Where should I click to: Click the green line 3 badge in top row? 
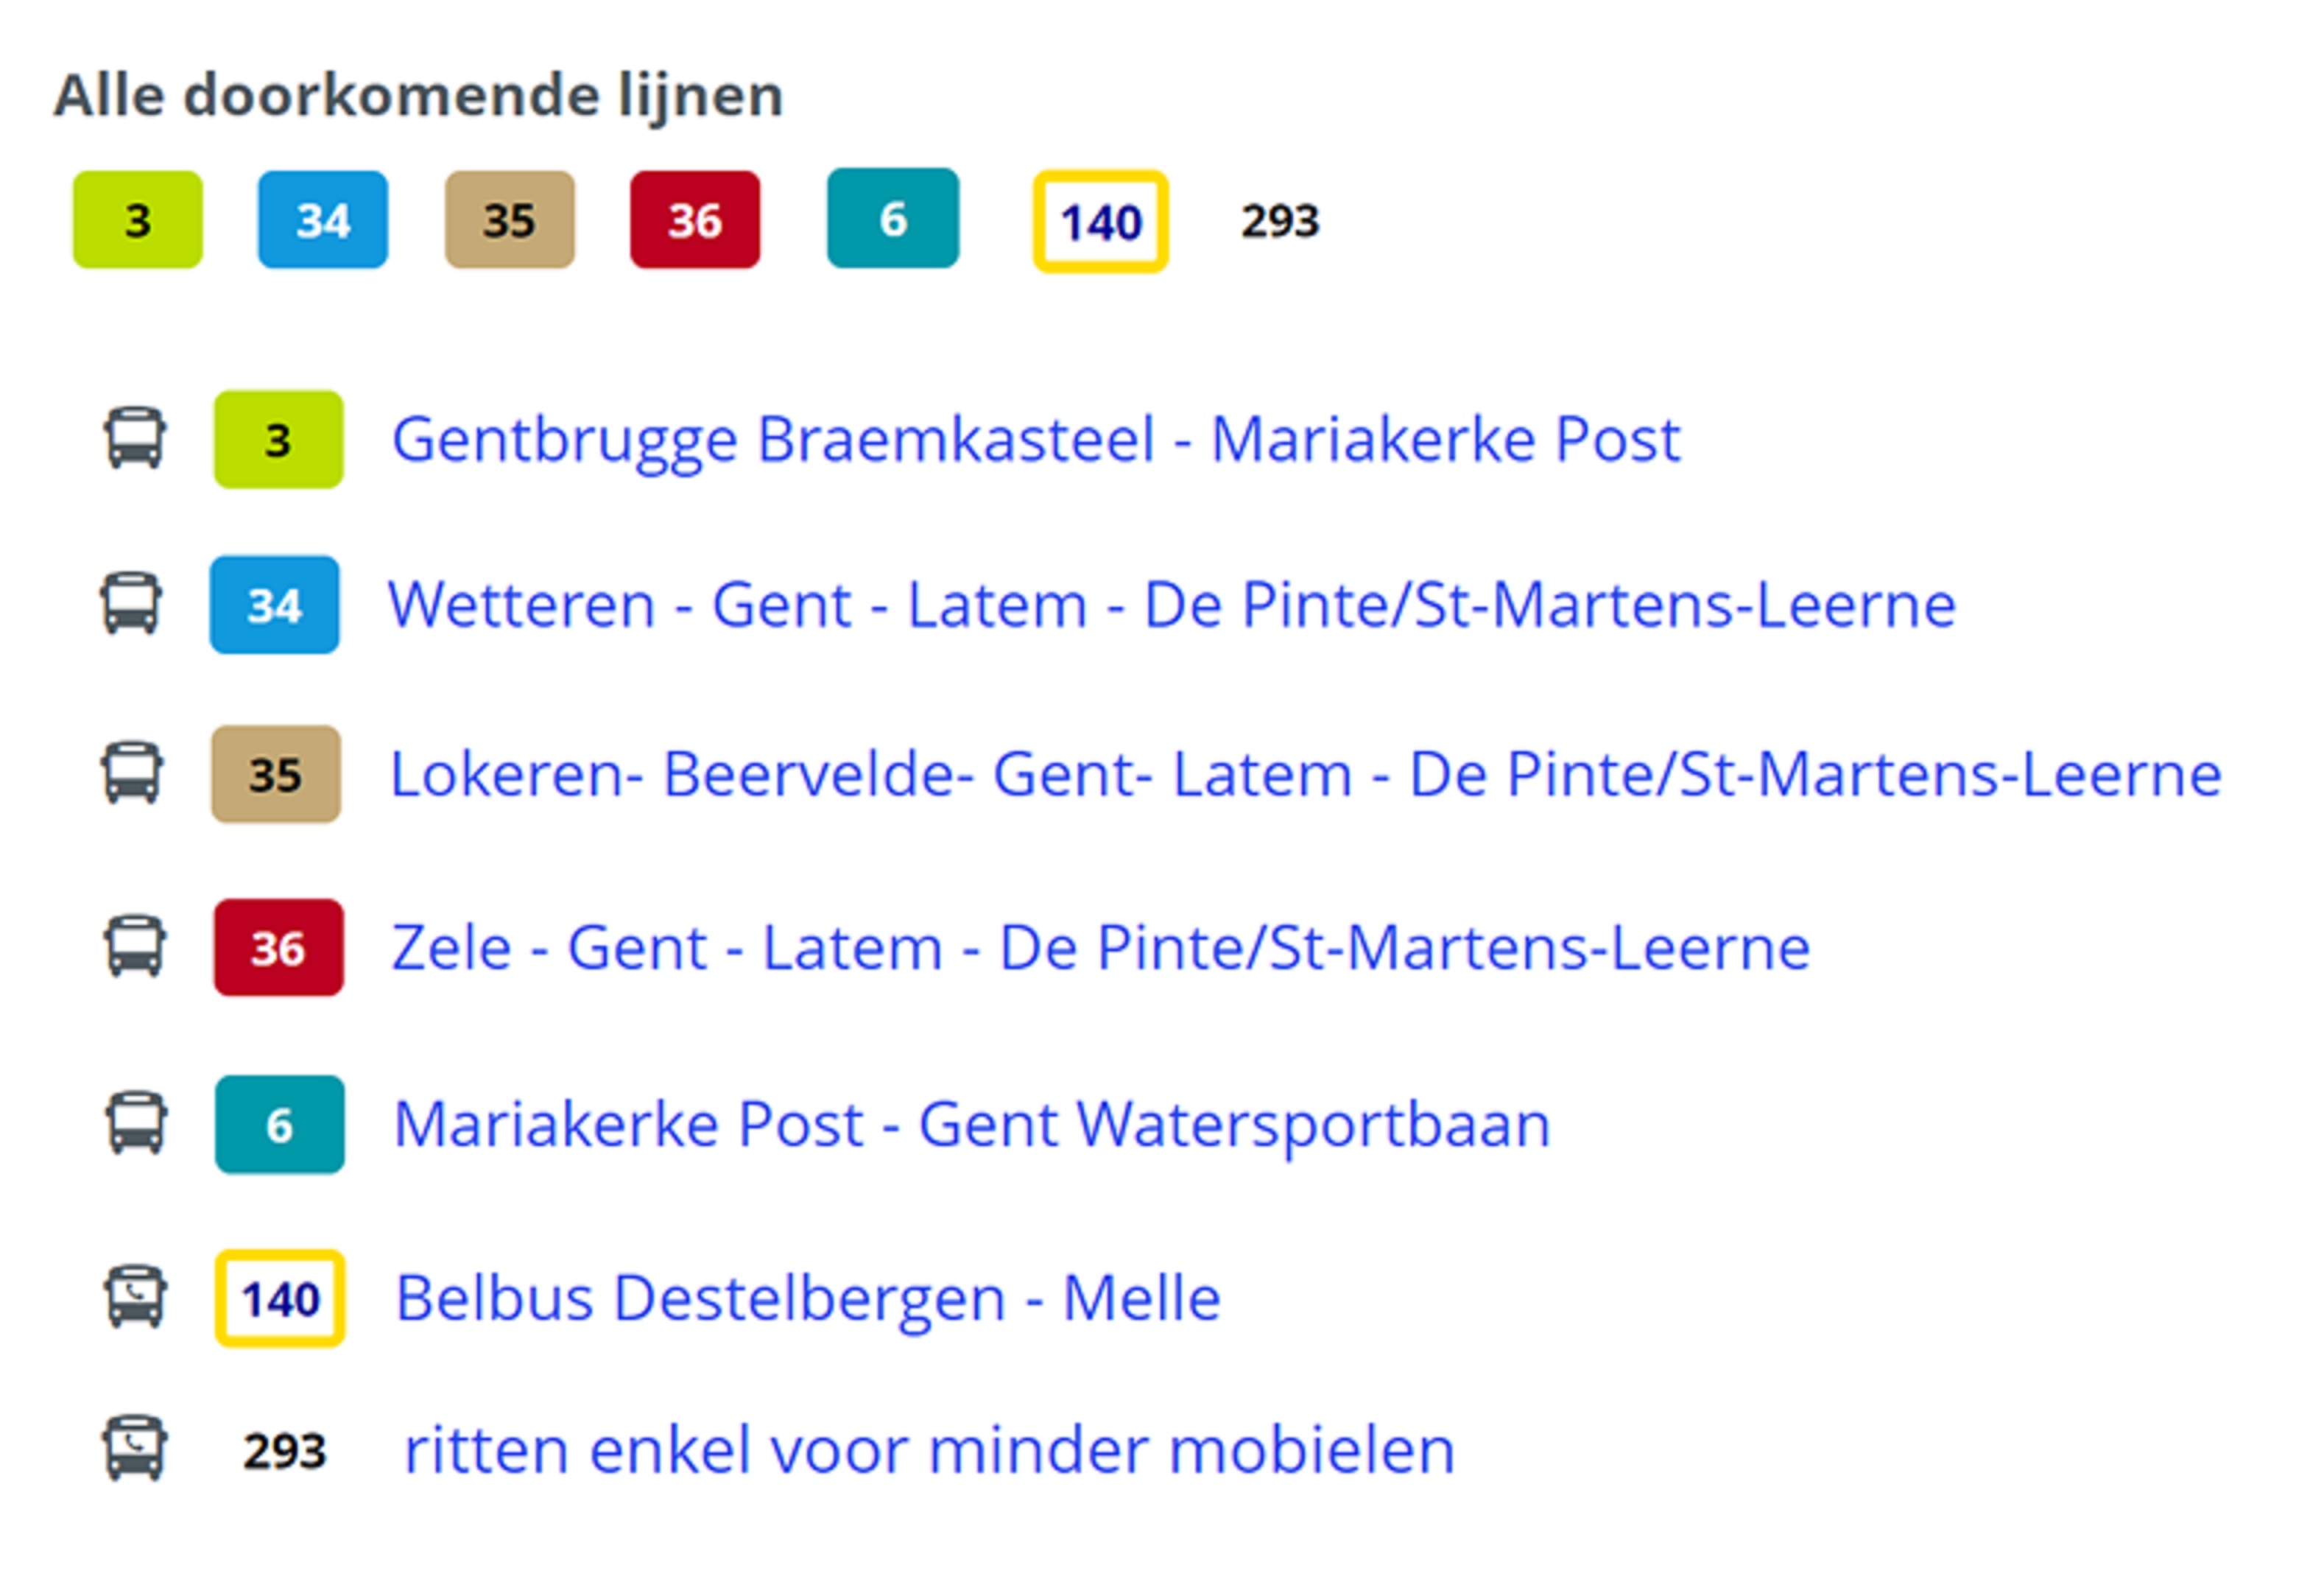tap(137, 219)
